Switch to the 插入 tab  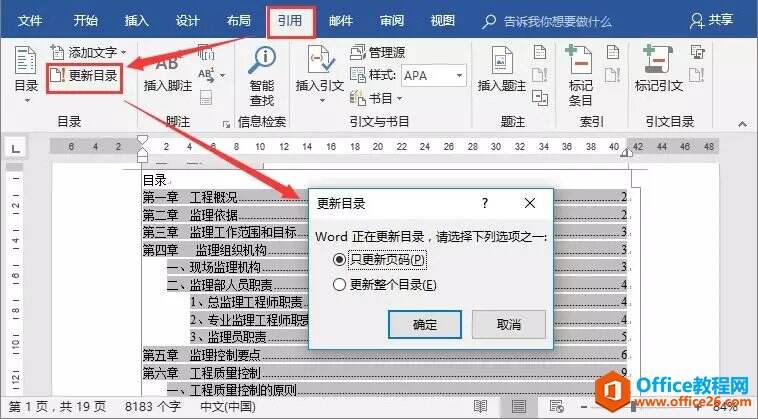pos(136,20)
